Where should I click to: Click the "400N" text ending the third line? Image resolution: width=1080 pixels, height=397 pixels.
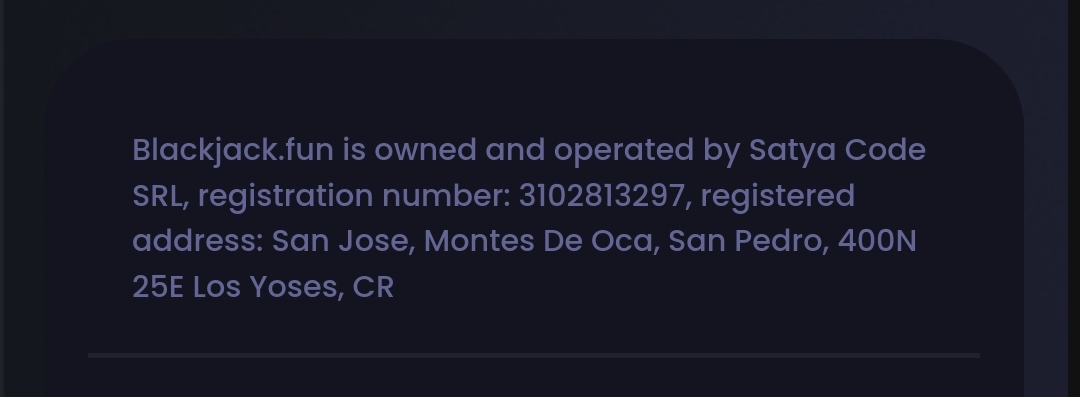pos(877,241)
